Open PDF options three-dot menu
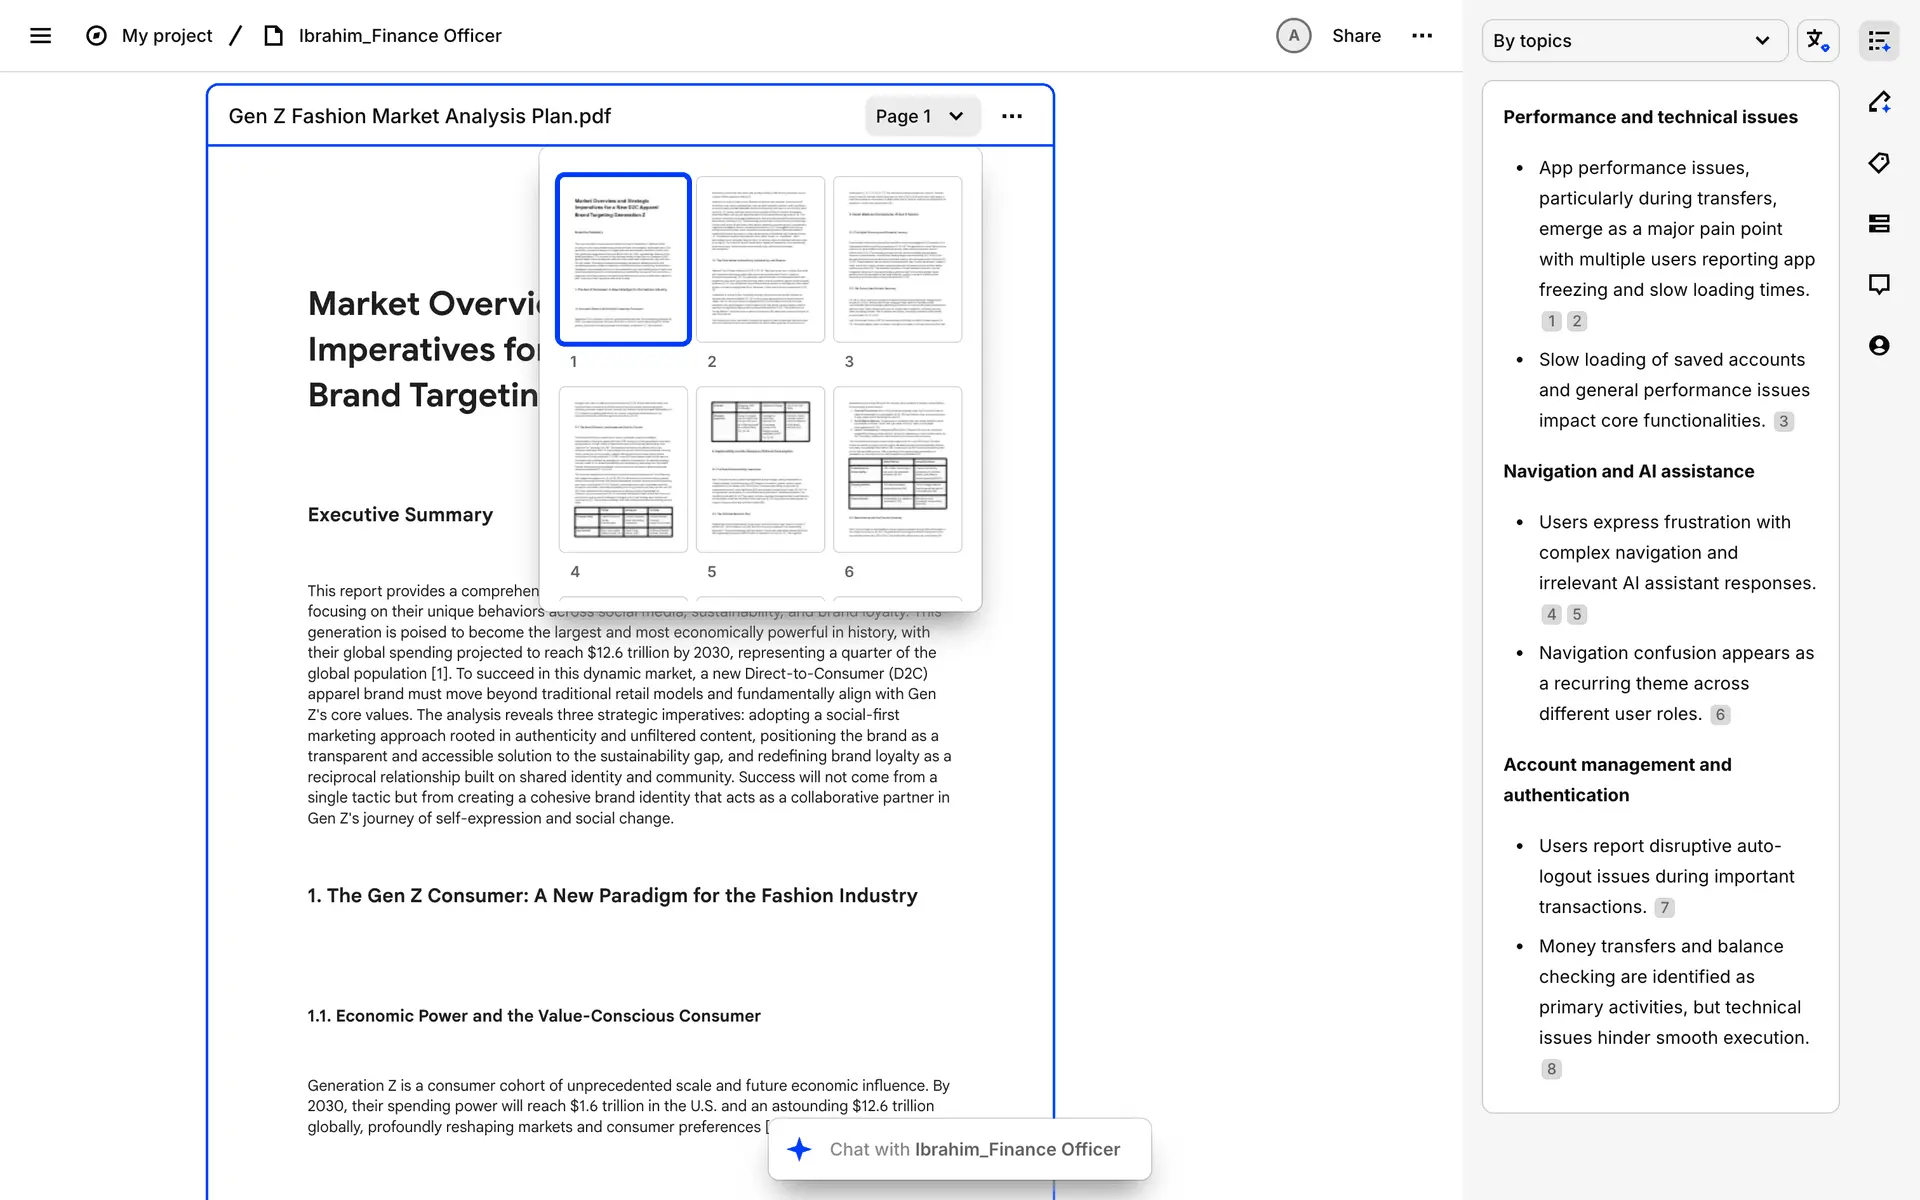This screenshot has height=1200, width=1920. tap(1012, 116)
